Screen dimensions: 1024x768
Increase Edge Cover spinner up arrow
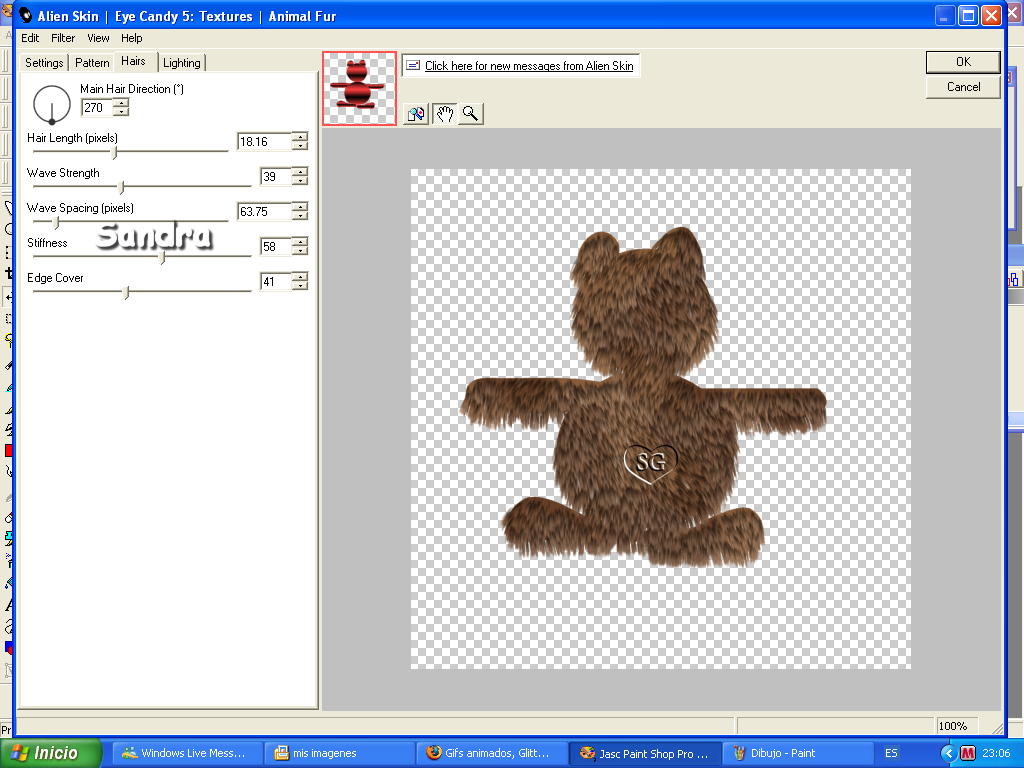[x=300, y=277]
